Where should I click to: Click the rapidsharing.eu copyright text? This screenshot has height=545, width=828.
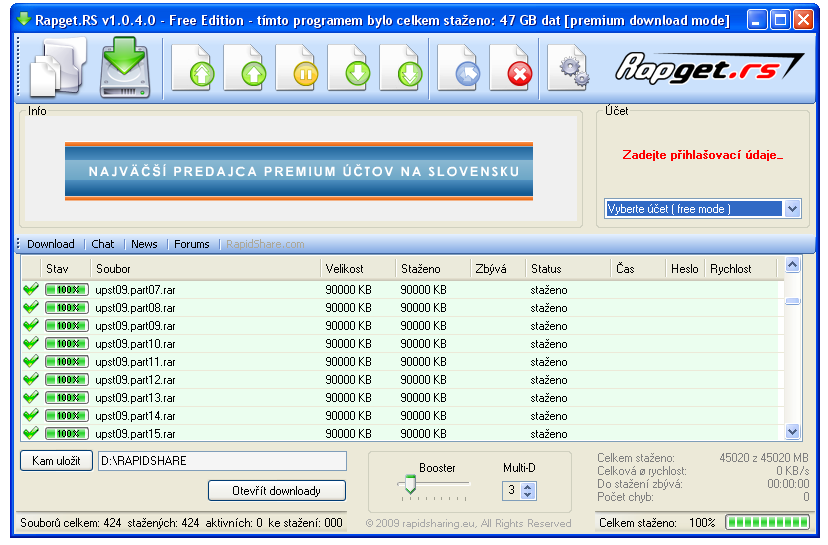pyautogui.click(x=468, y=523)
